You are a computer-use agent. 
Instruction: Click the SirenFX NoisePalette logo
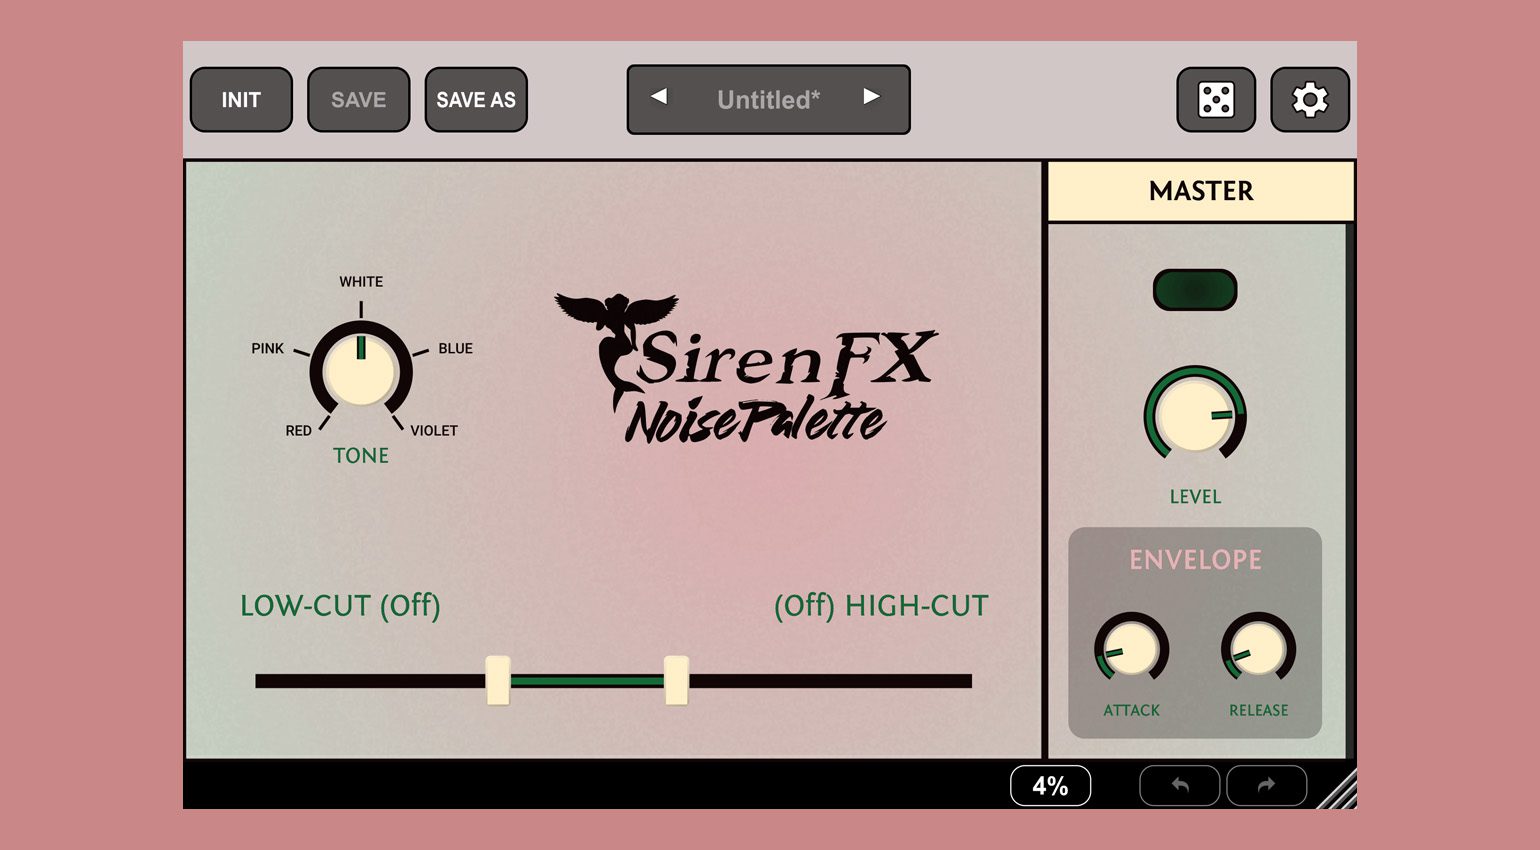[747, 369]
